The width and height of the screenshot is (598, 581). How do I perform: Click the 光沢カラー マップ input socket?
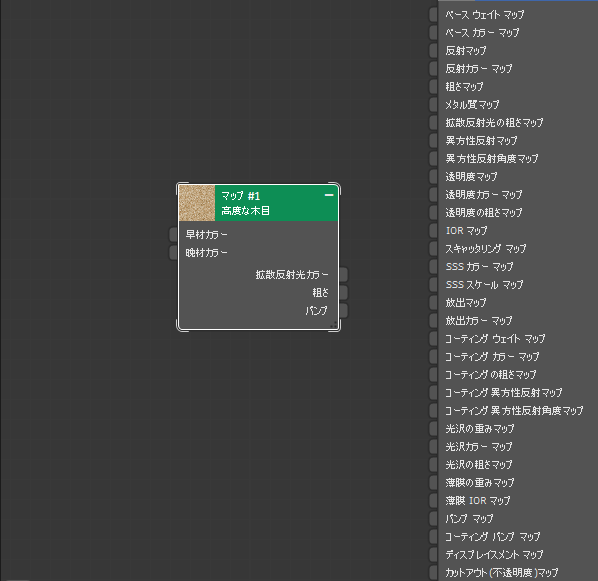[434, 447]
